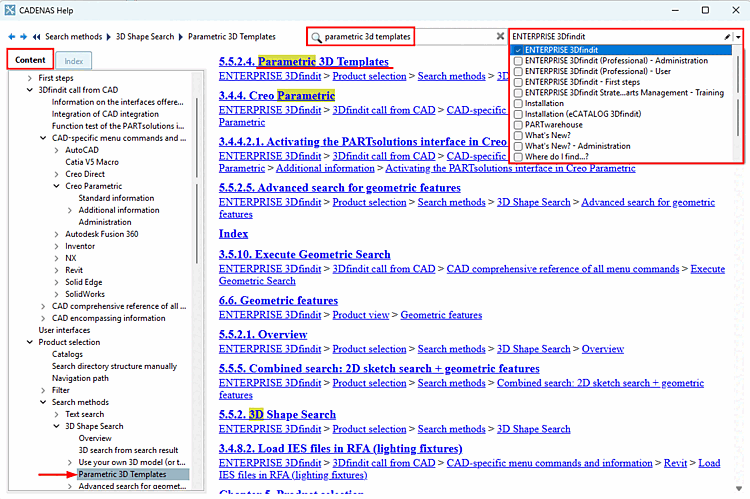Click the CADENAS Help app icon
750x499 pixels.
pyautogui.click(x=10, y=10)
